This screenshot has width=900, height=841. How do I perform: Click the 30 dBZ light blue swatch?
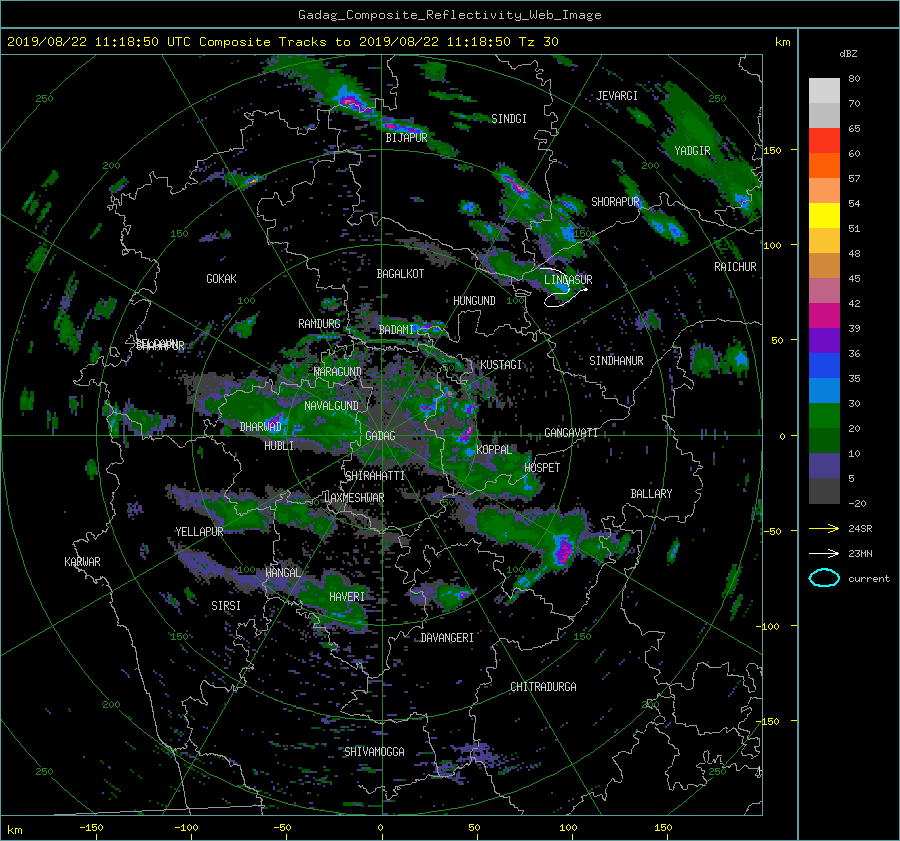pos(824,390)
